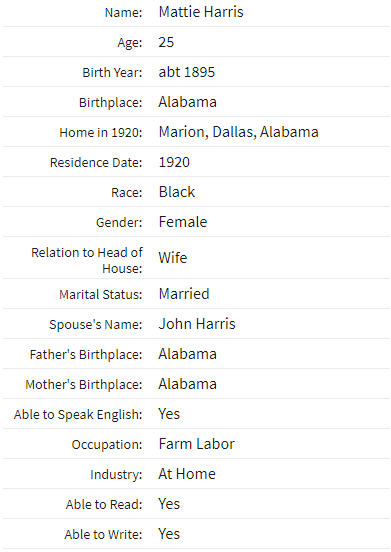The image size is (391, 552).
Task: Click the Birthplace value Alabama
Action: (x=188, y=102)
